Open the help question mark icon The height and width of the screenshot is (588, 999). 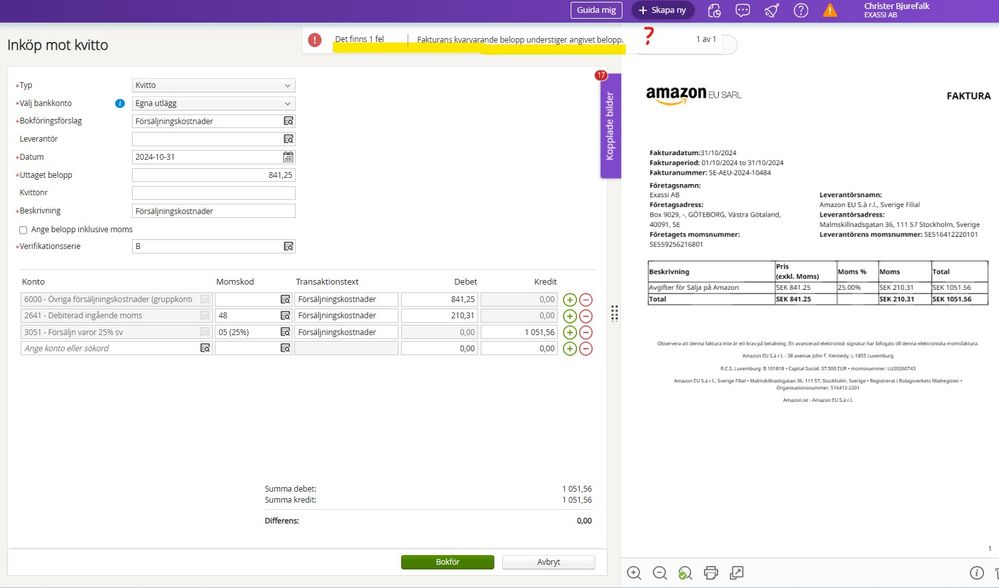click(x=801, y=10)
